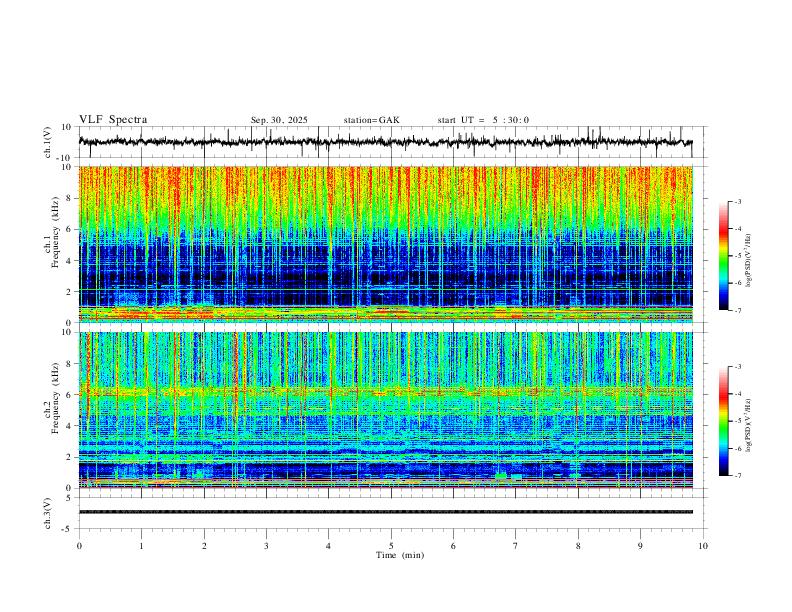792x612 pixels.
Task: Click the "-7" tick on lower color bar
Action: [x=737, y=475]
